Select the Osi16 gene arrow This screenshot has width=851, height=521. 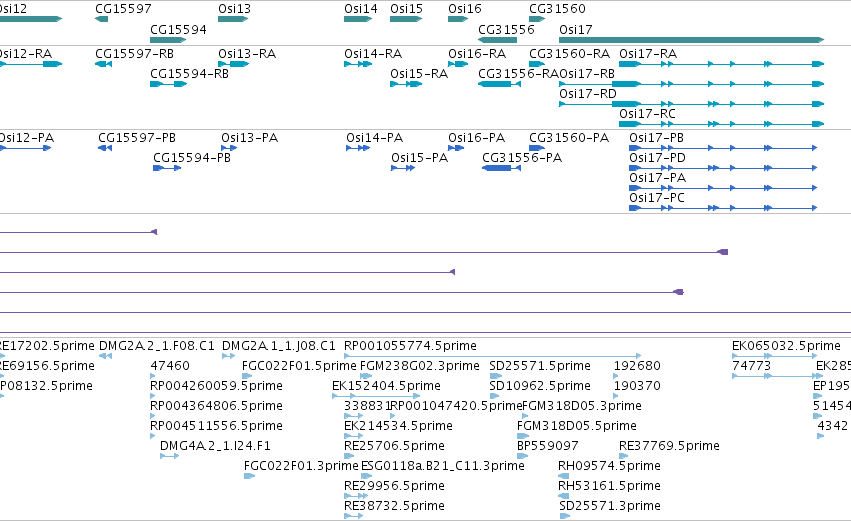[x=458, y=19]
